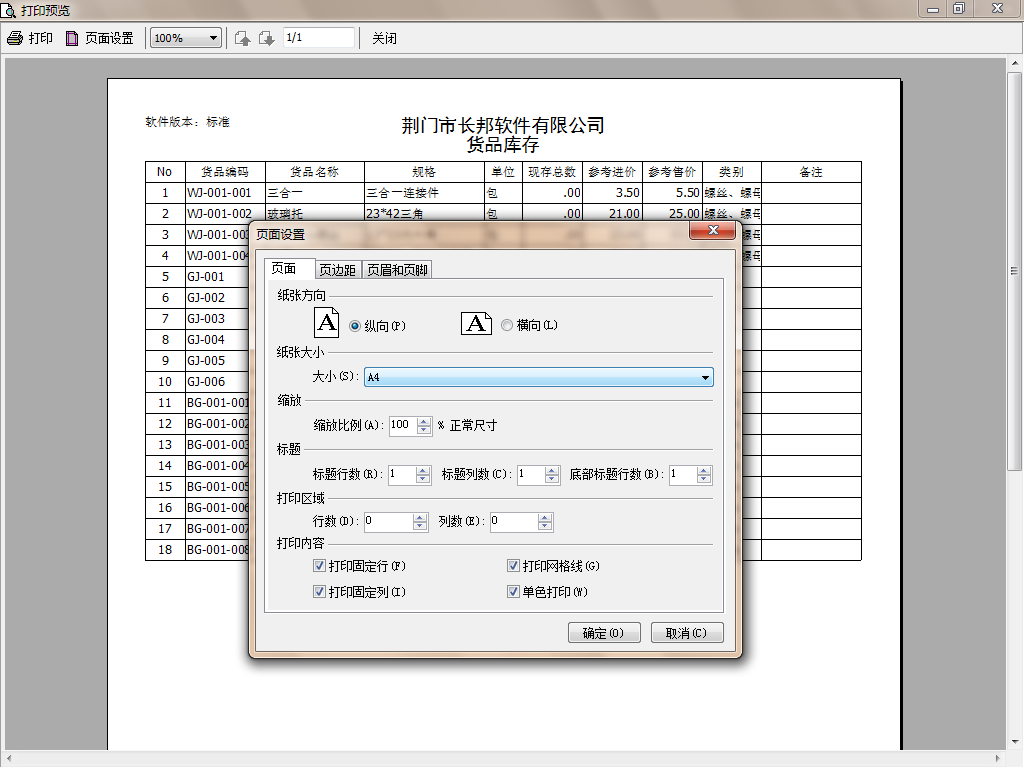Increase 缩放比例 value with up arrow
This screenshot has height=768, width=1024.
click(x=425, y=421)
